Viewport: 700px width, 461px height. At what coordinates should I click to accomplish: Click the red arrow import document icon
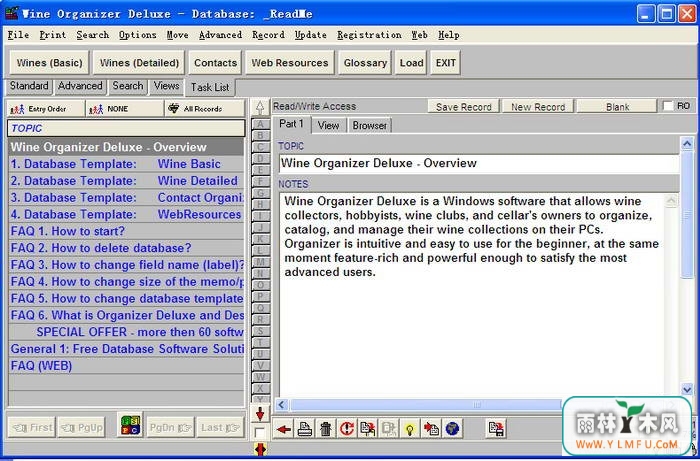pos(431,429)
